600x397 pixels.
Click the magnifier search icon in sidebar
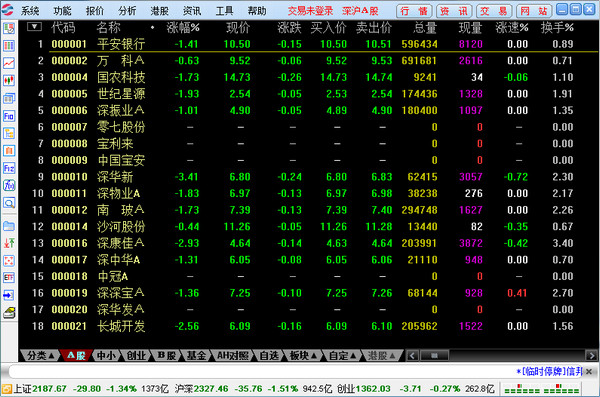tap(9, 203)
